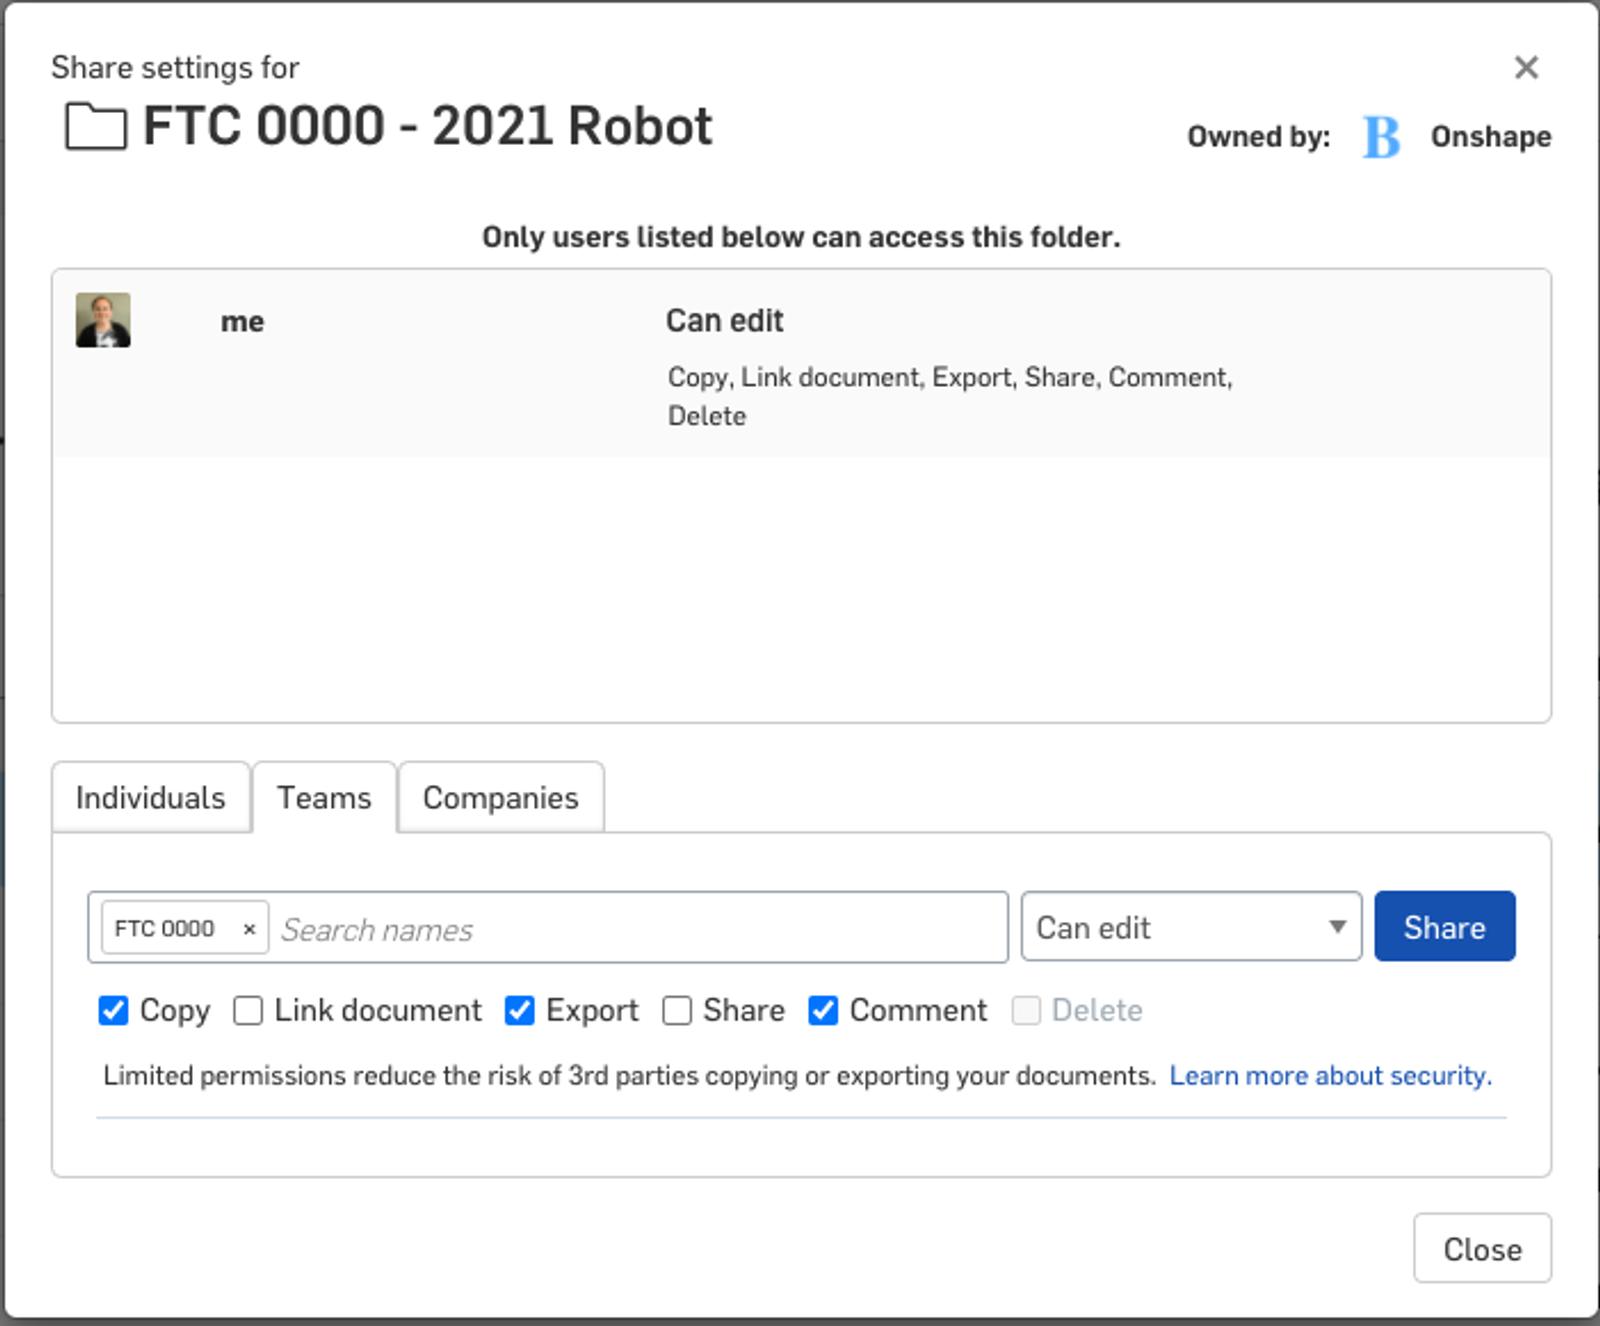Enable the Link document checkbox

pos(248,1010)
